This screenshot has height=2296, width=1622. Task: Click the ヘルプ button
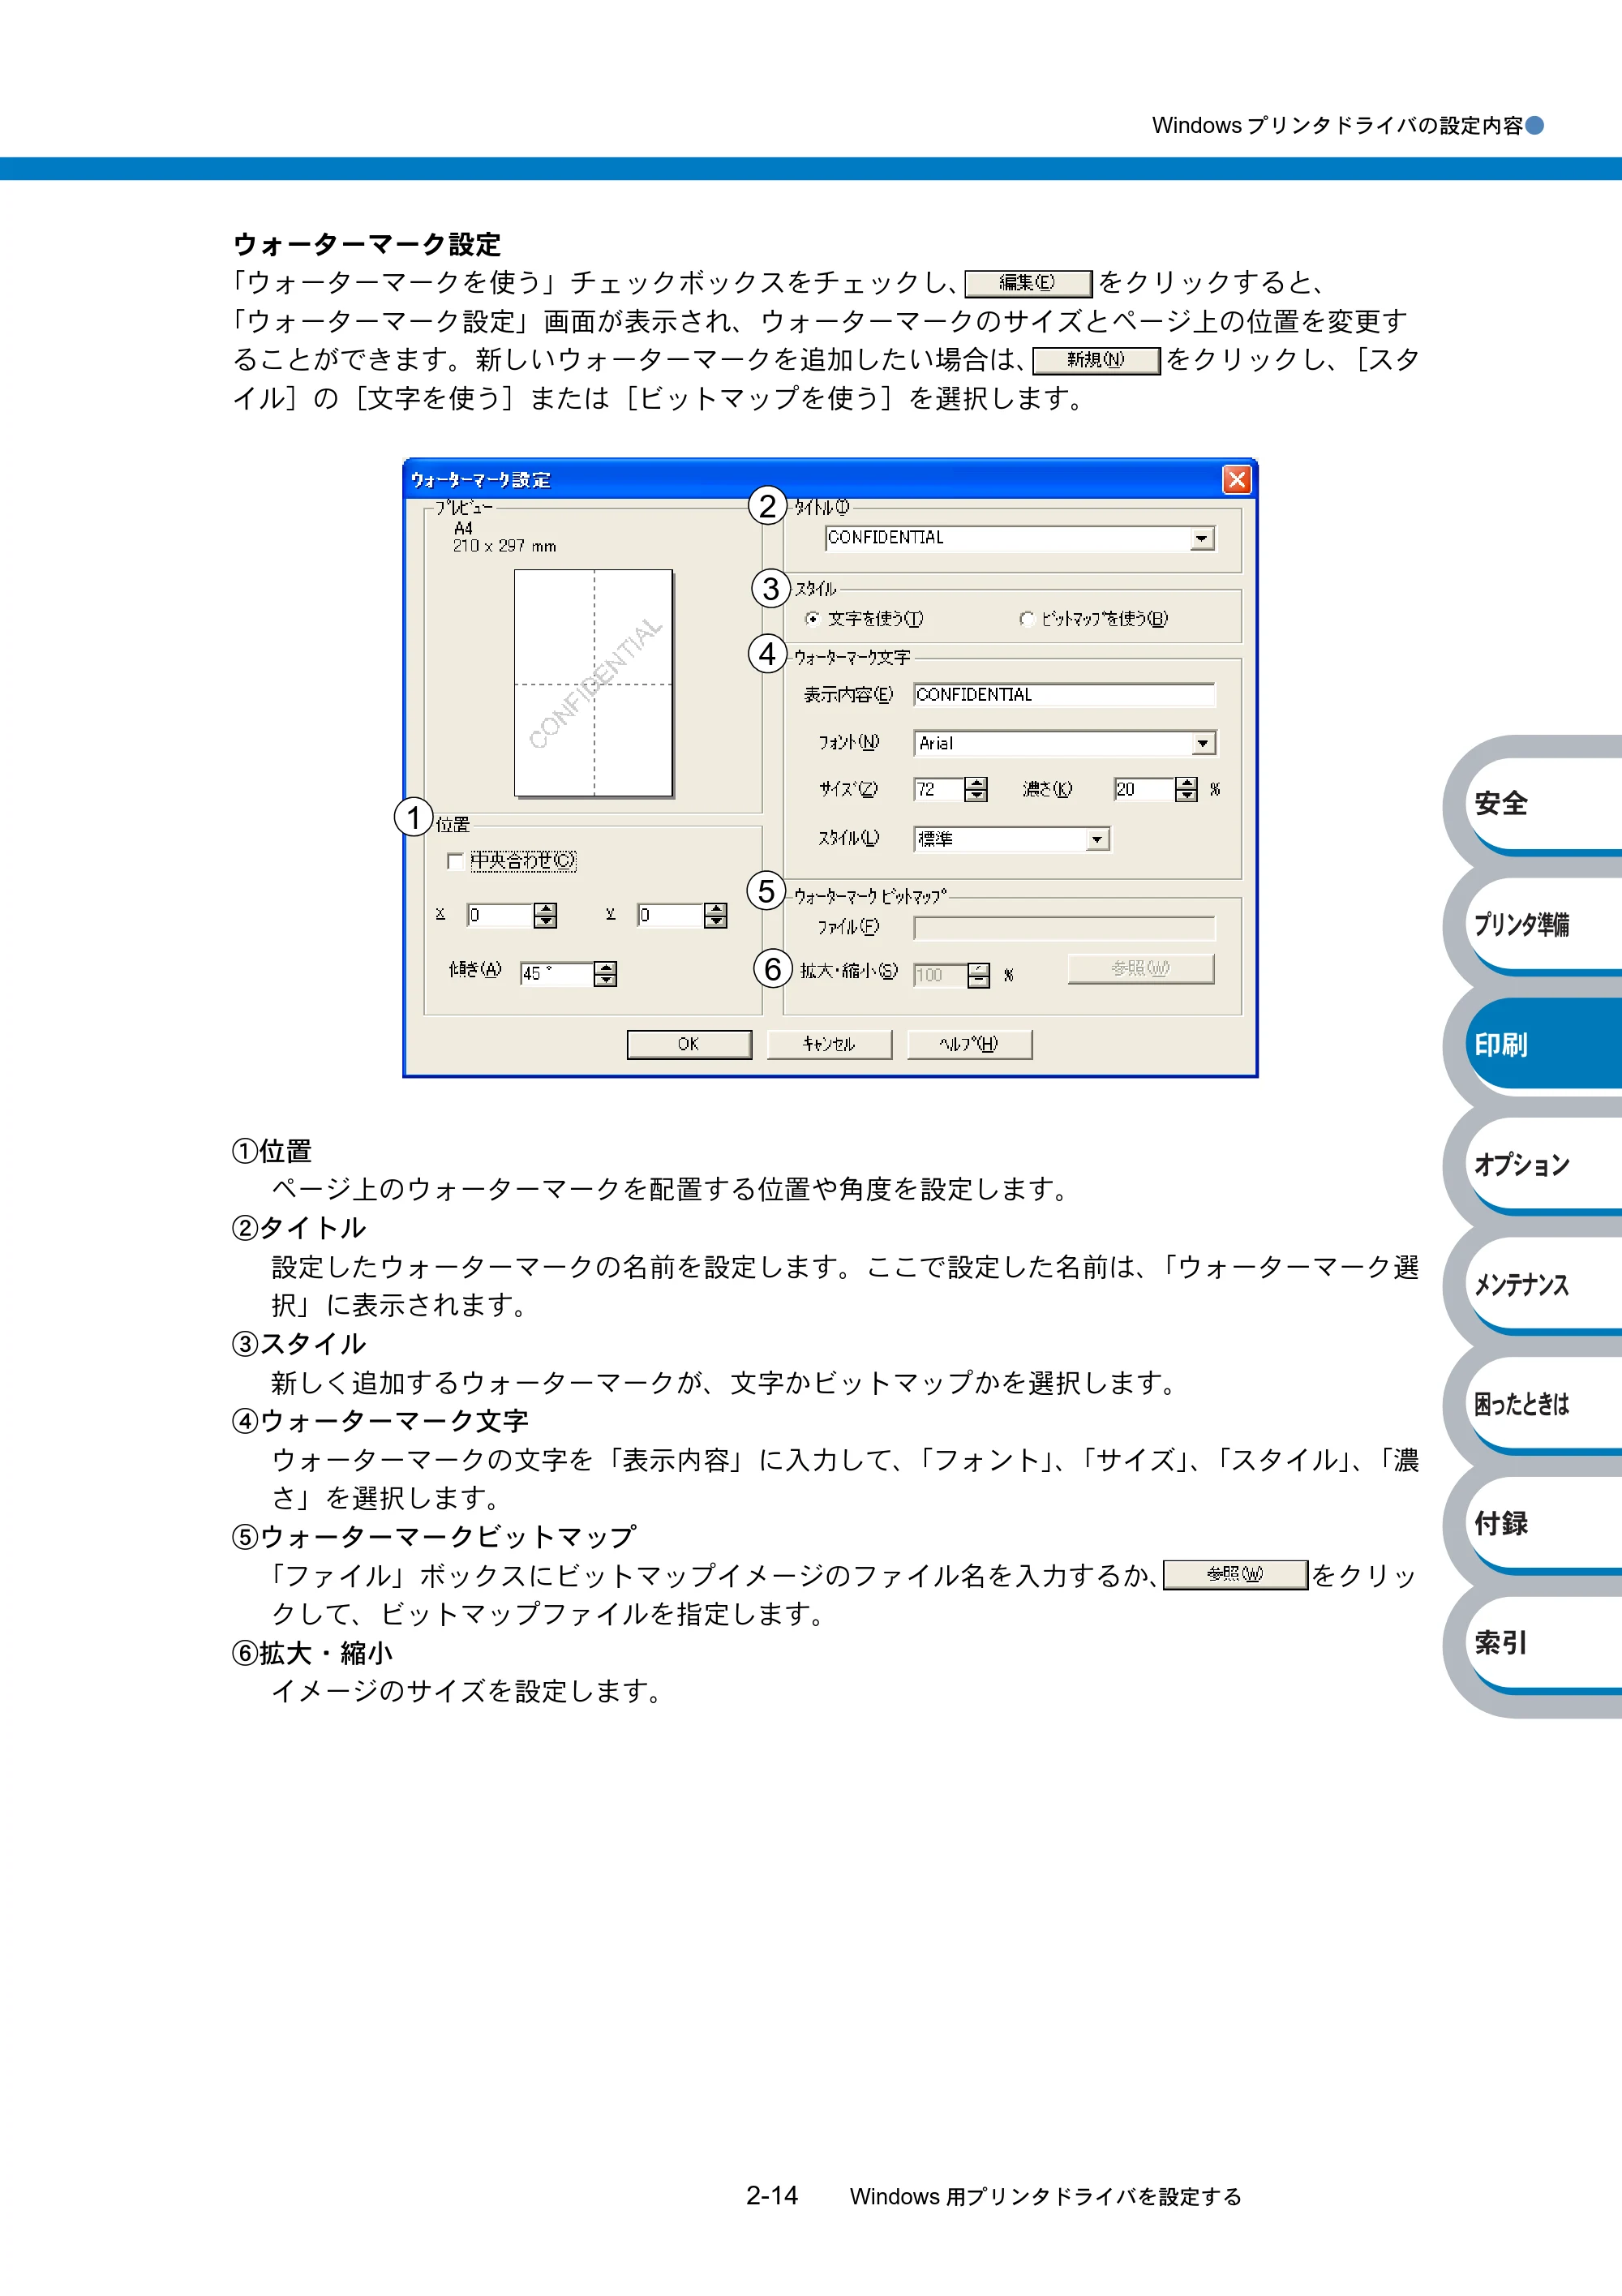[969, 1044]
